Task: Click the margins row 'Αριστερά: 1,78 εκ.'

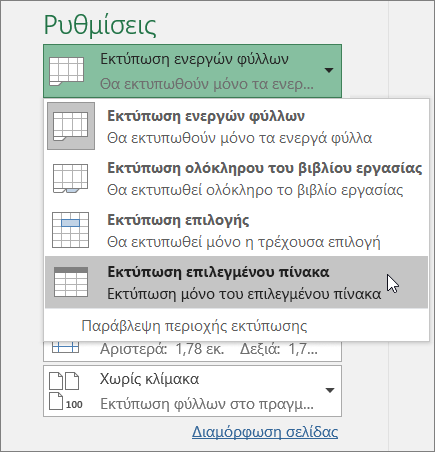Action: point(192,351)
